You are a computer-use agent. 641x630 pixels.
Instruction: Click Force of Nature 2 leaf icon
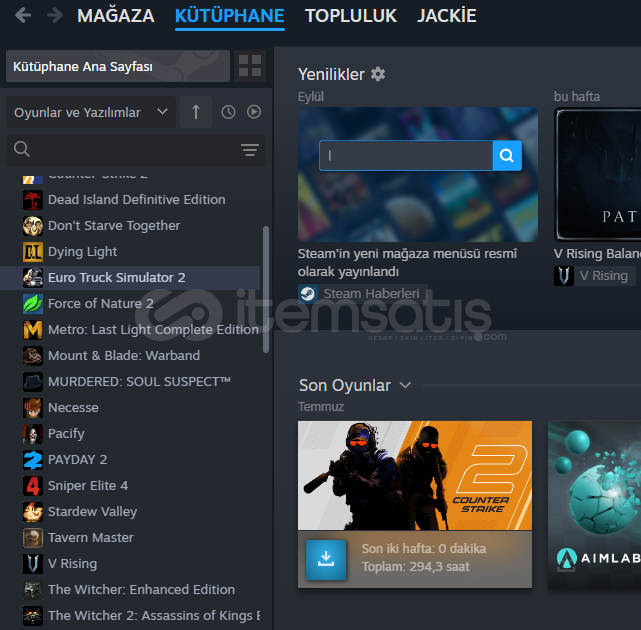[x=33, y=304]
